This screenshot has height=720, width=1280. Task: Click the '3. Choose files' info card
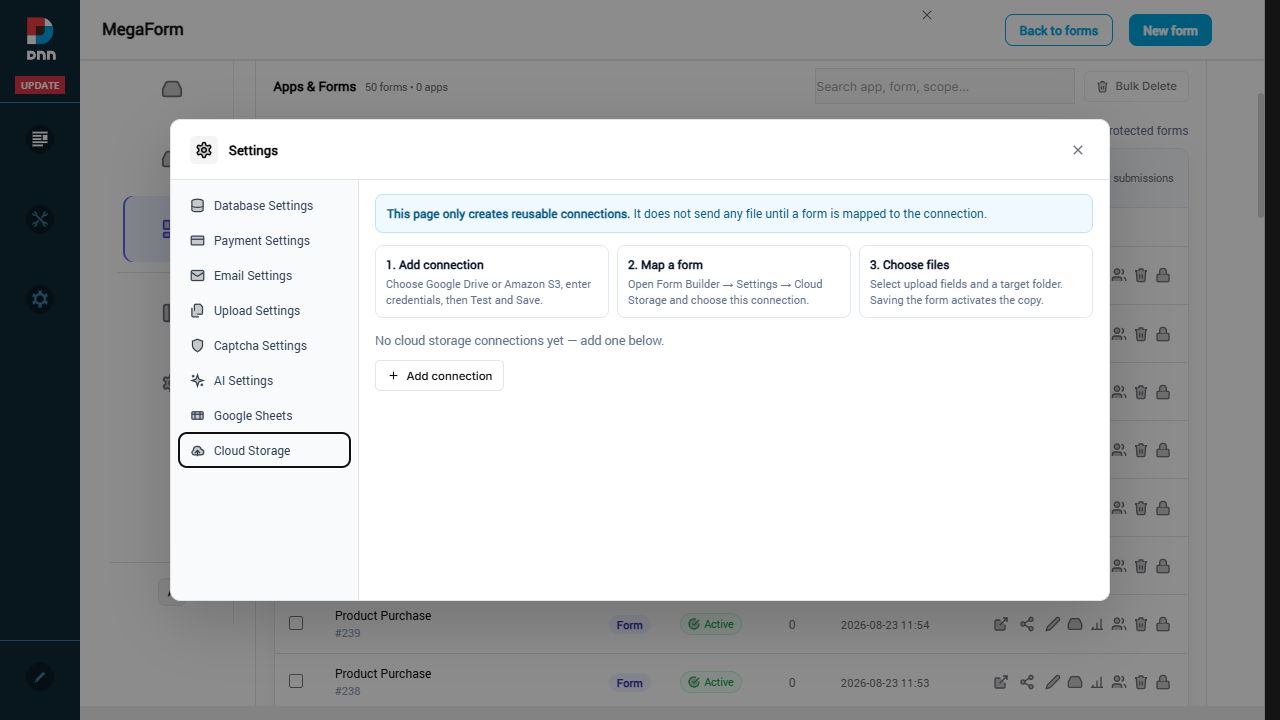click(976, 281)
